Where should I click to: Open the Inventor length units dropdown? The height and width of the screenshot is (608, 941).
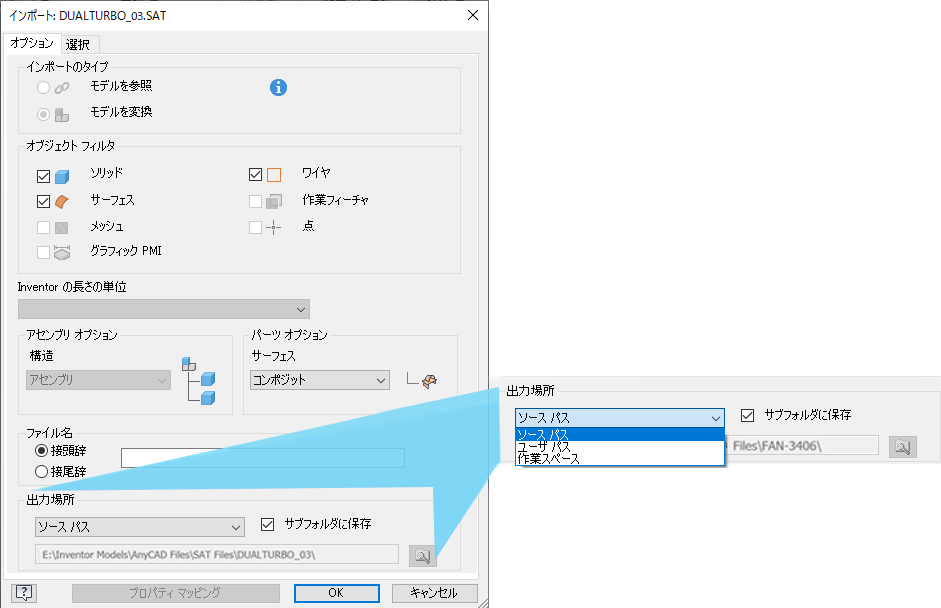tap(164, 309)
